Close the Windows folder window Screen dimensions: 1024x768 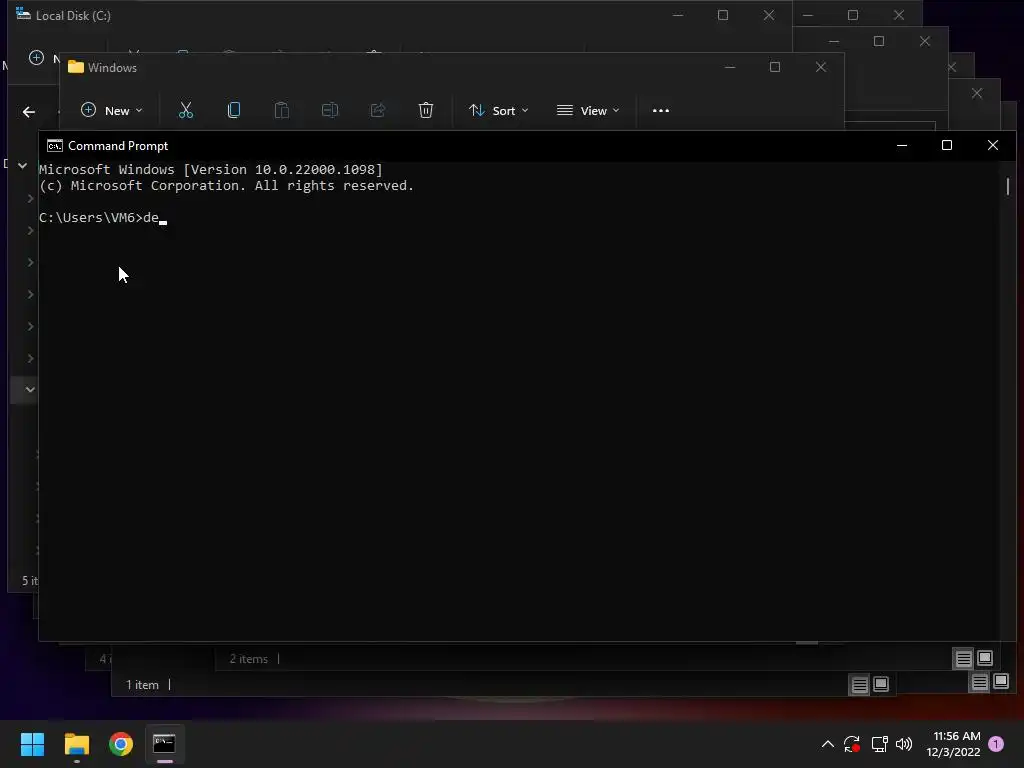tap(821, 67)
